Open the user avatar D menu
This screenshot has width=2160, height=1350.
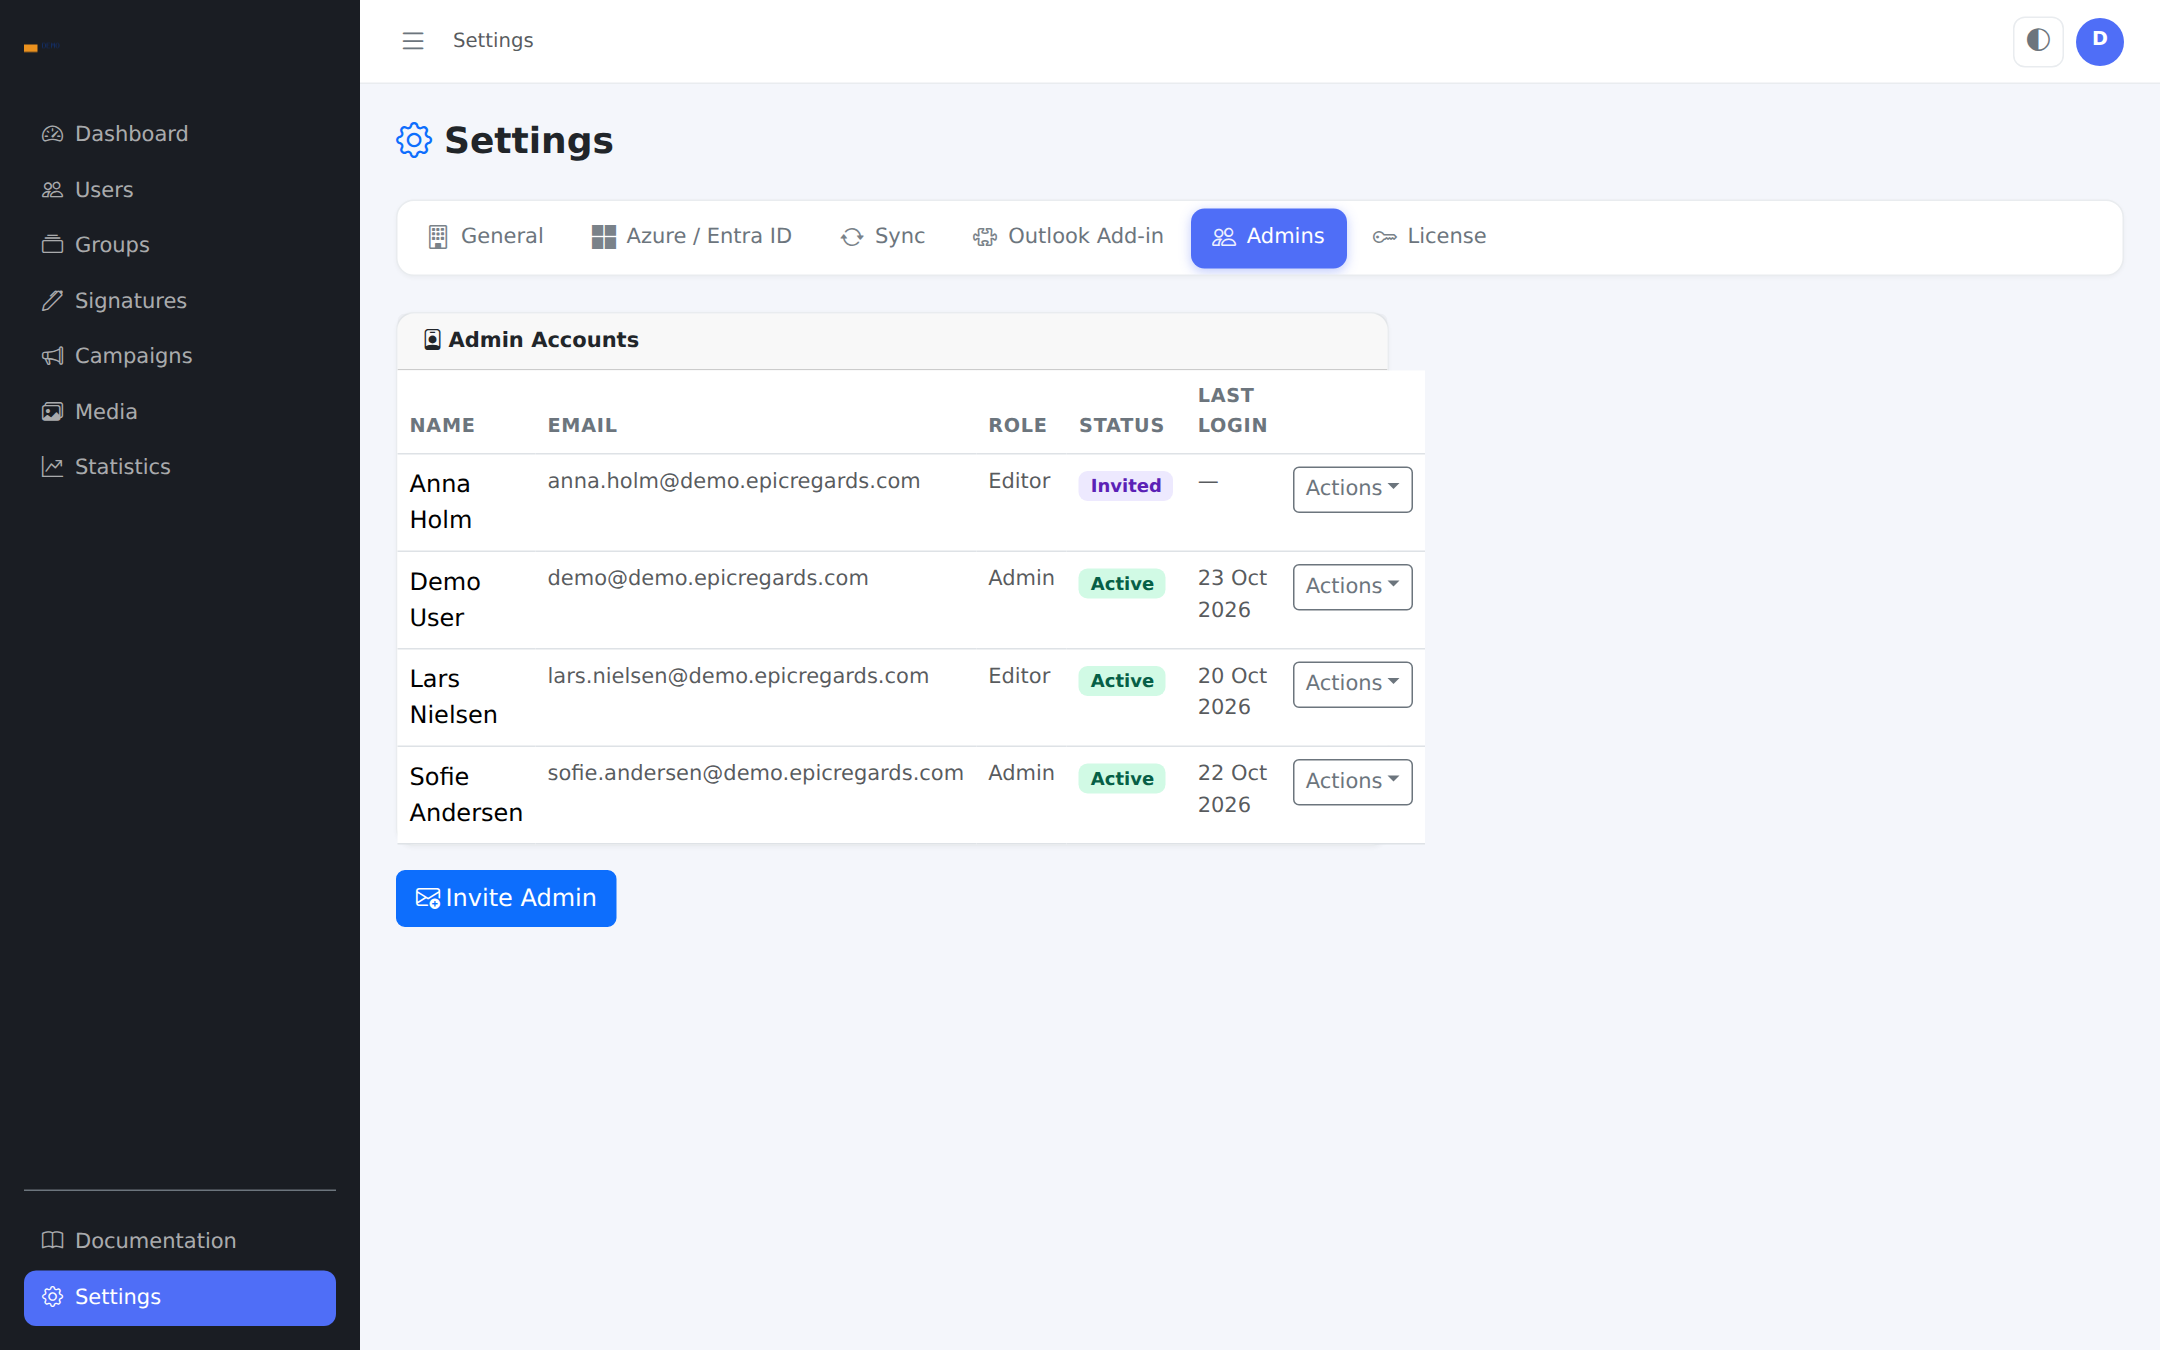2099,41
